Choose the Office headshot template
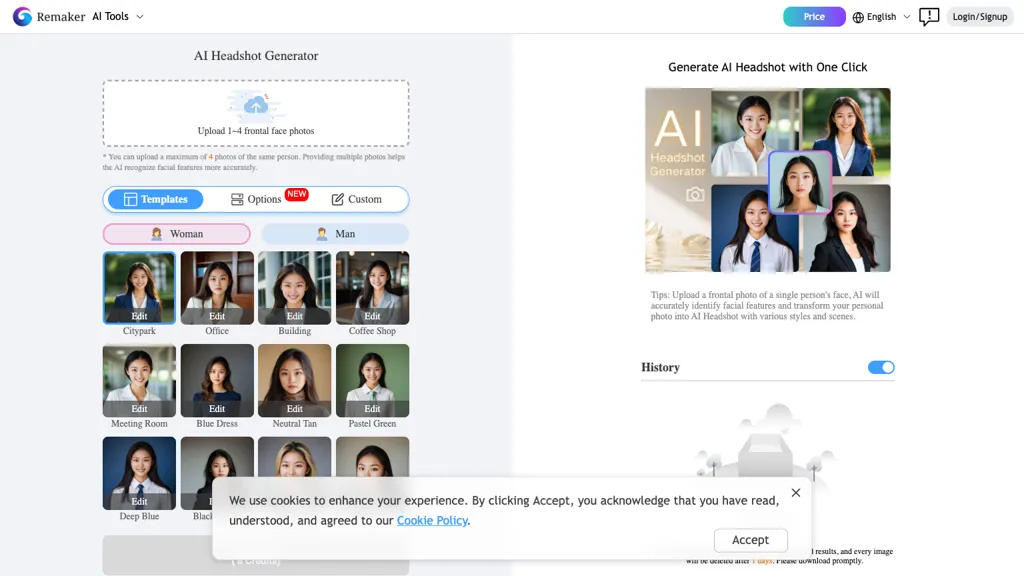This screenshot has width=1024, height=576. point(217,287)
